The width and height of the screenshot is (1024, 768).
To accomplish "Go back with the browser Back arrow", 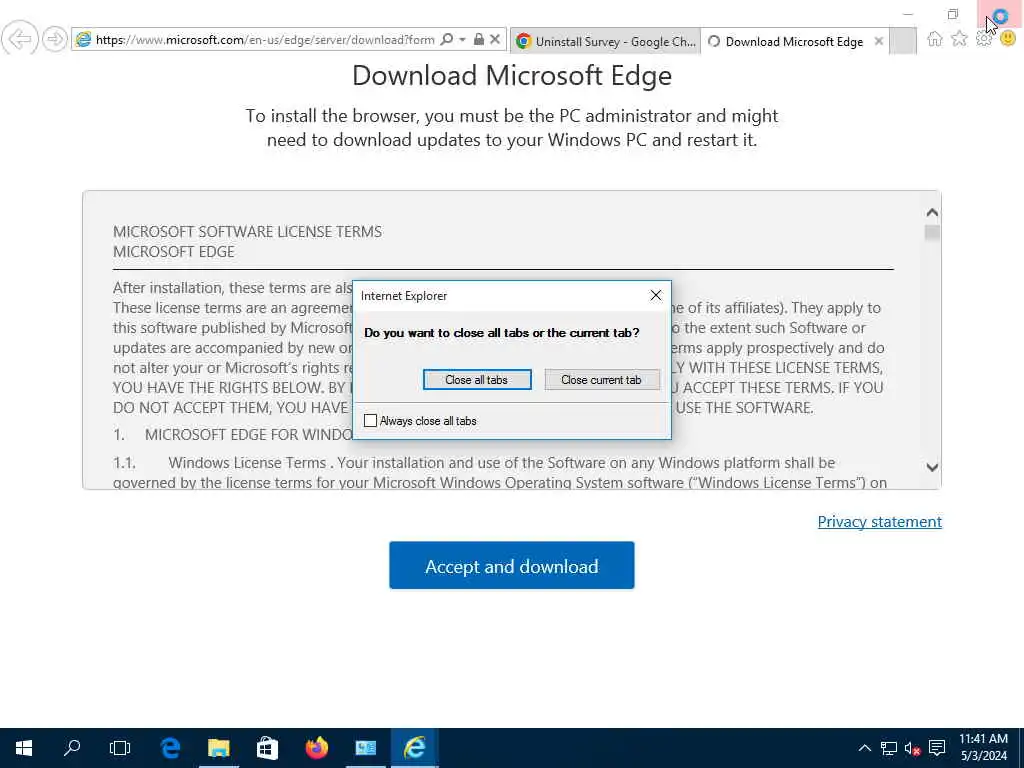I will click(x=20, y=39).
